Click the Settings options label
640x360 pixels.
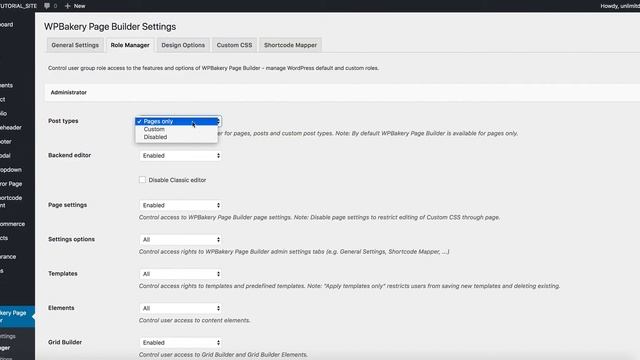(x=71, y=239)
